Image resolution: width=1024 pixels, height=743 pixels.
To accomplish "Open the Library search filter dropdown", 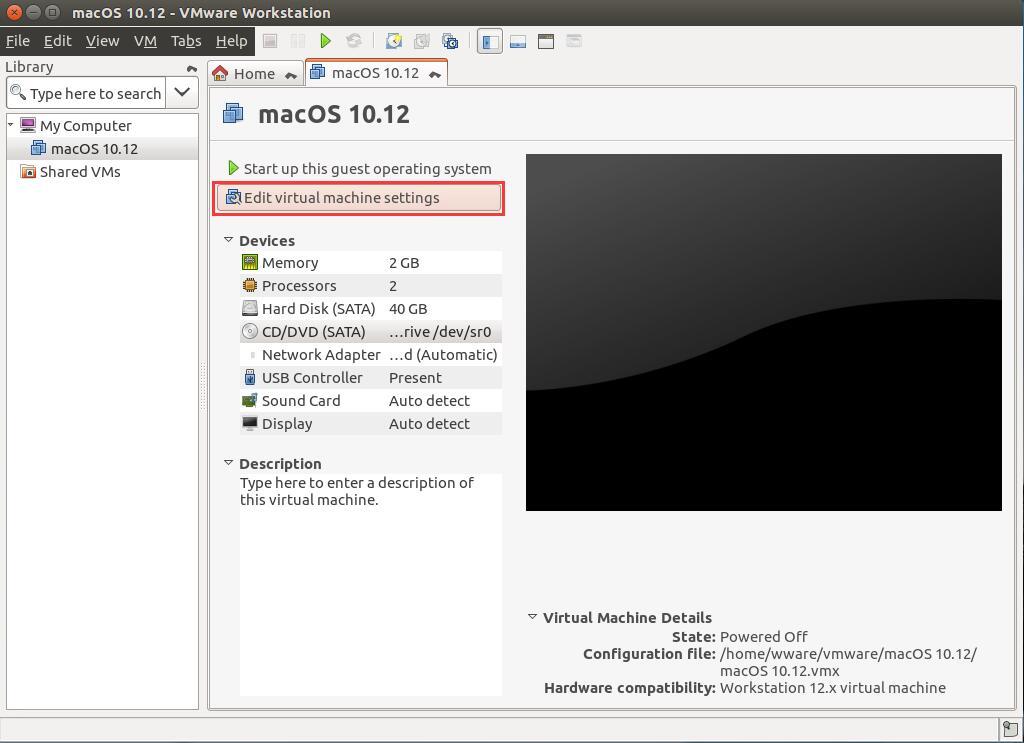I will pos(182,93).
